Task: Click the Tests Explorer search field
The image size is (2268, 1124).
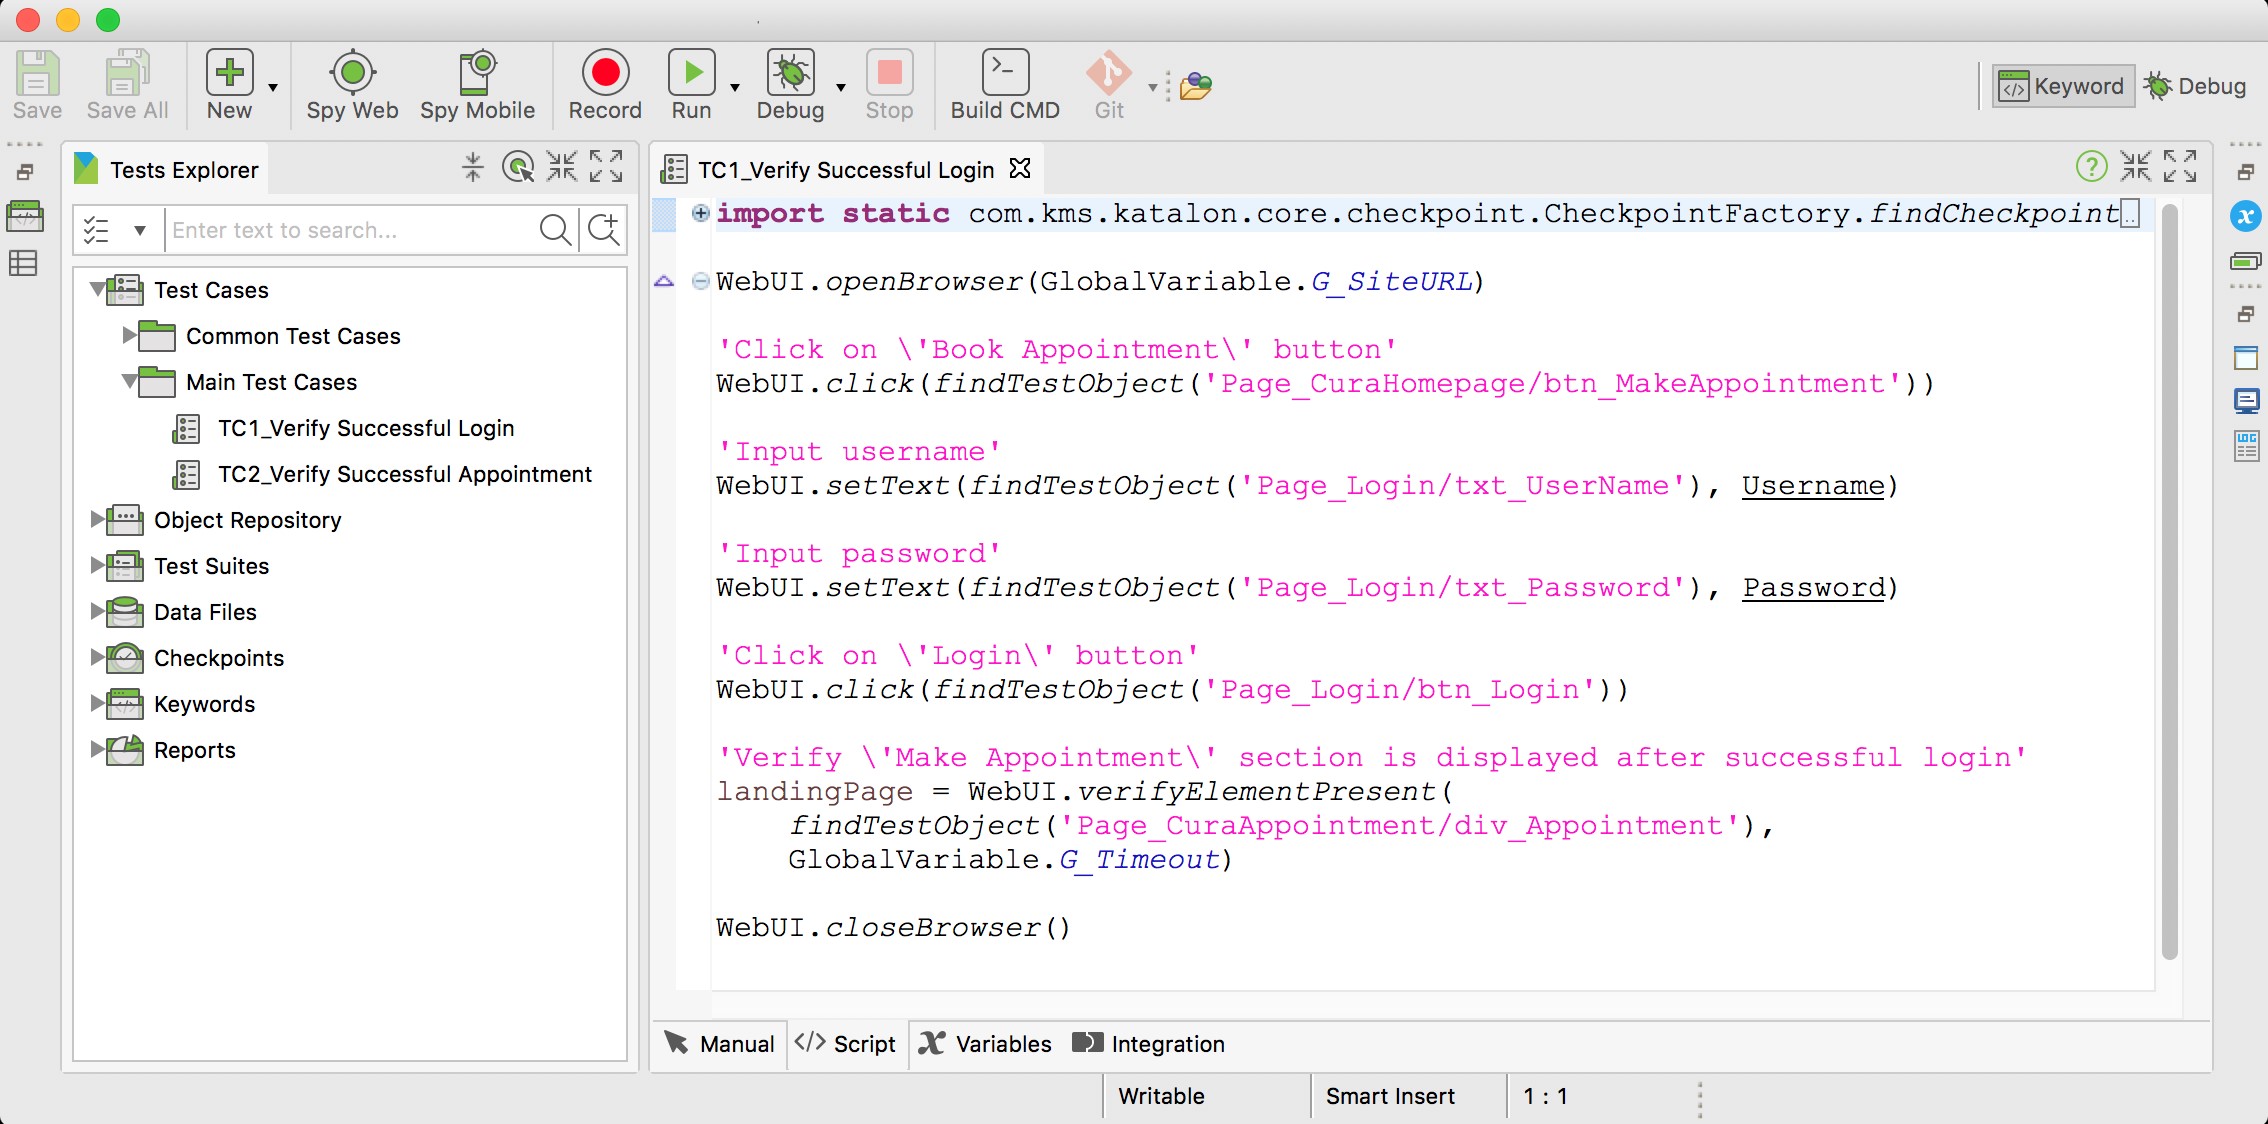Action: 350,230
